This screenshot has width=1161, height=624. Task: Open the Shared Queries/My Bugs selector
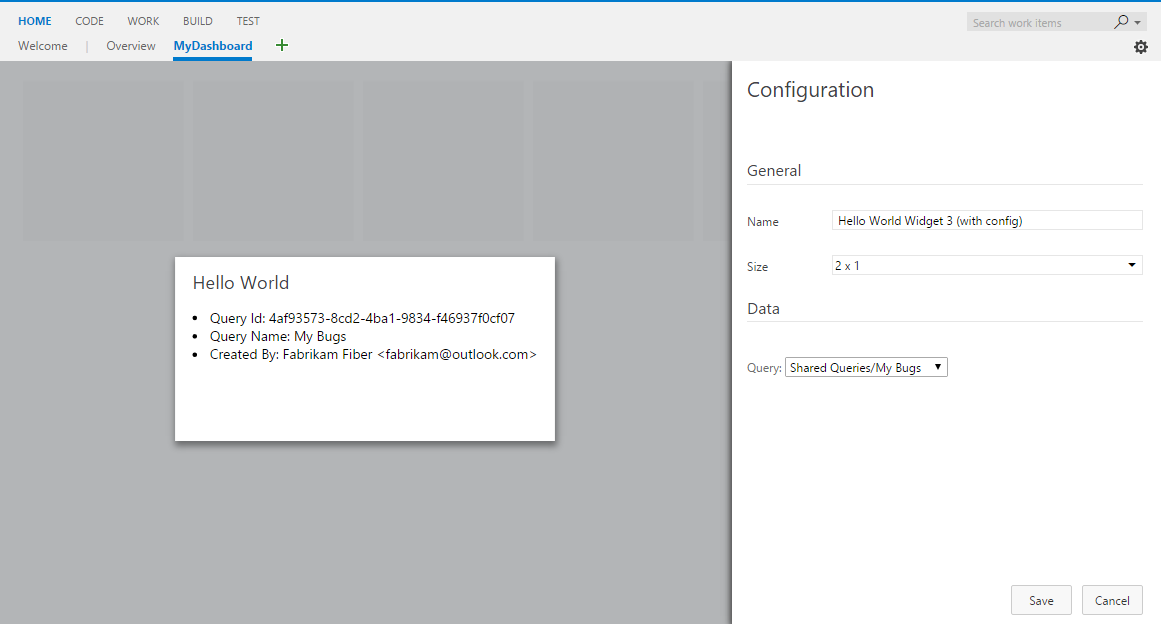865,367
